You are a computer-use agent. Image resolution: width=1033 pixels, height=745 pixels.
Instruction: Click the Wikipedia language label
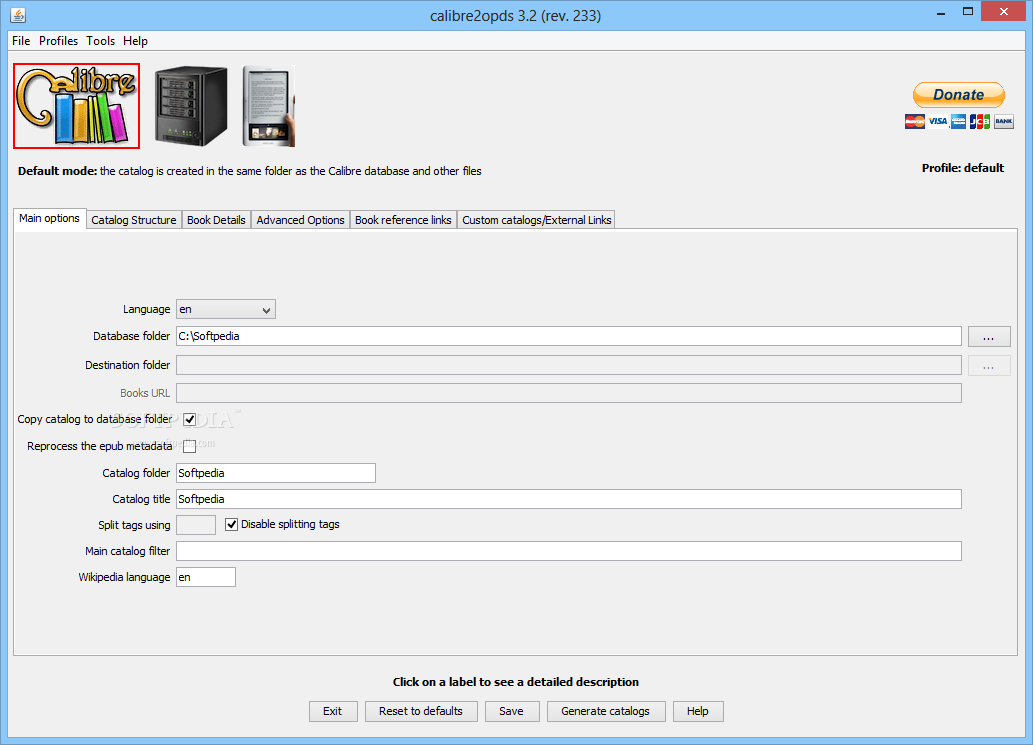point(124,577)
